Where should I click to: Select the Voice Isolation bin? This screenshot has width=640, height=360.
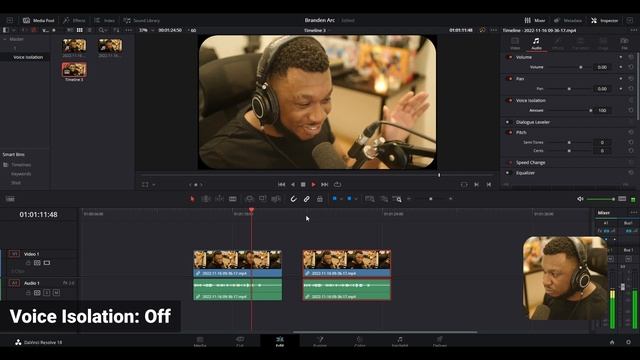click(x=28, y=57)
